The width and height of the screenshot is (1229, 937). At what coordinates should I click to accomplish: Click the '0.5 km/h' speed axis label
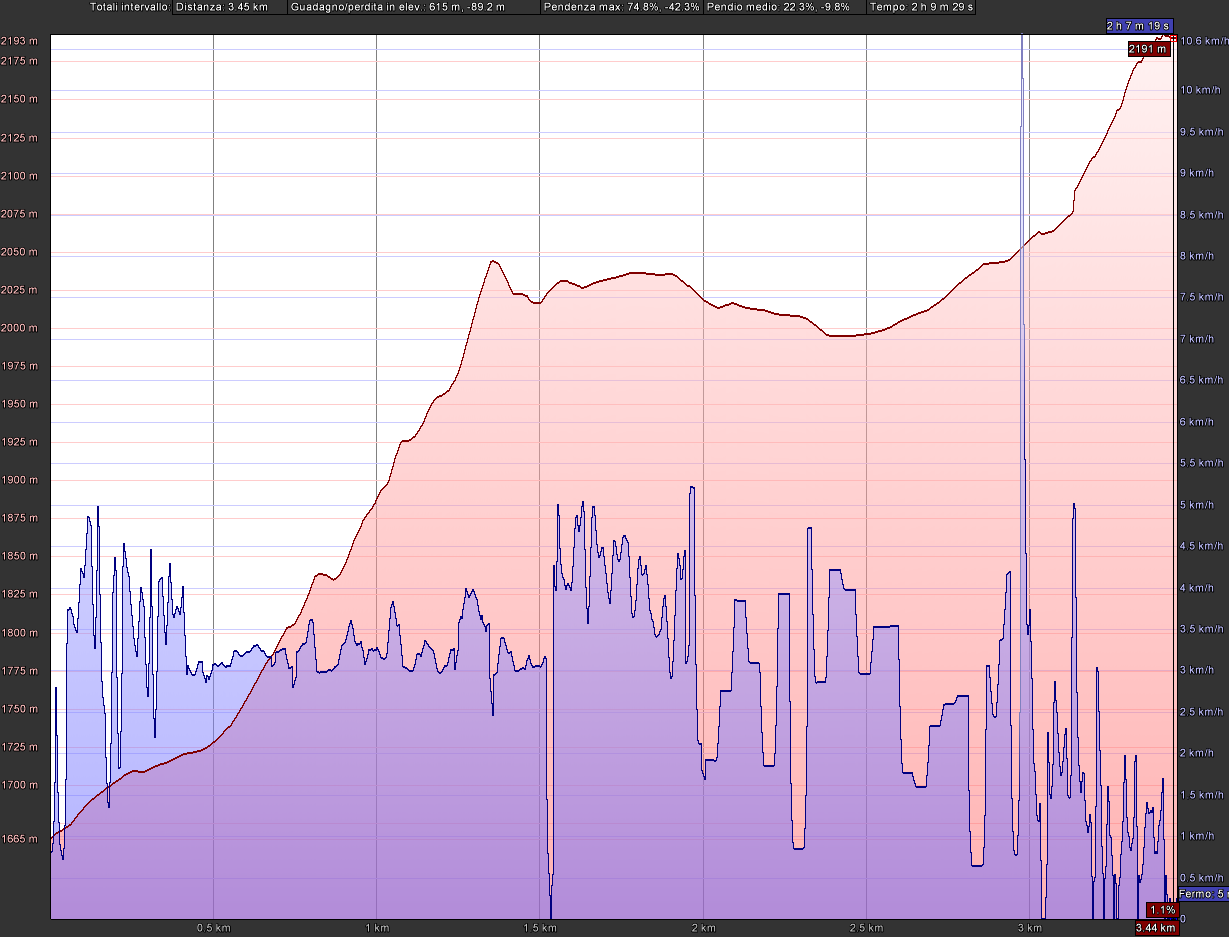[x=1202, y=878]
